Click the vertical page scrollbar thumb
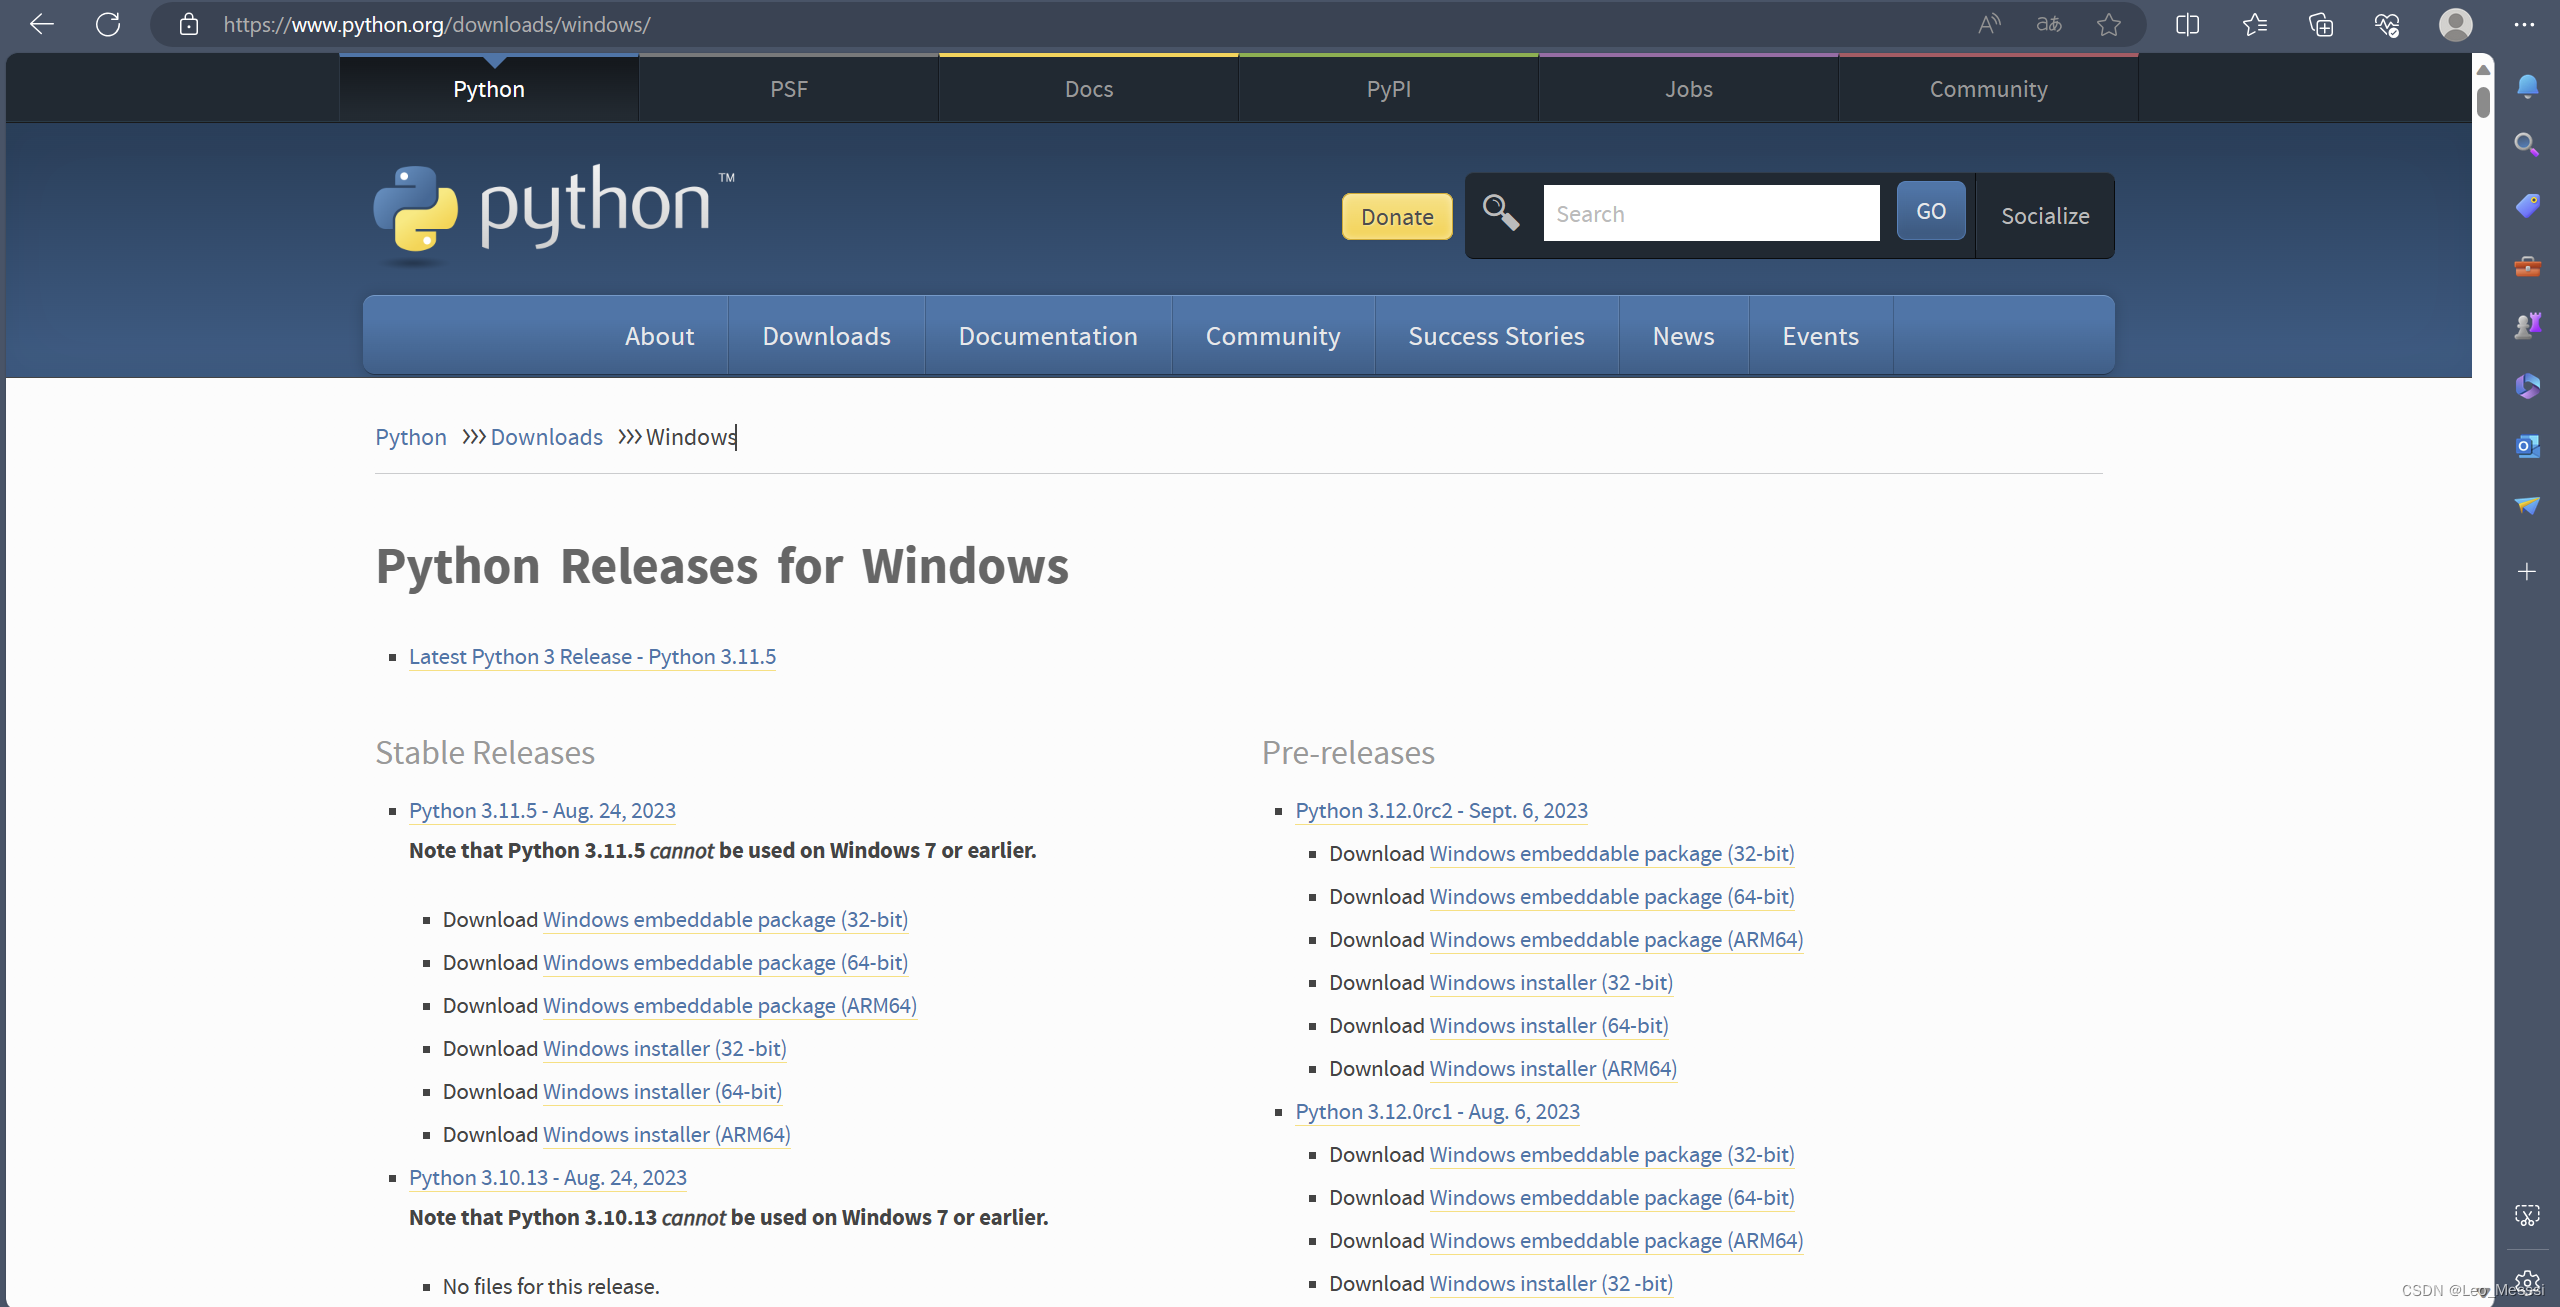Screen dimensions: 2560x1307 click(x=2483, y=102)
